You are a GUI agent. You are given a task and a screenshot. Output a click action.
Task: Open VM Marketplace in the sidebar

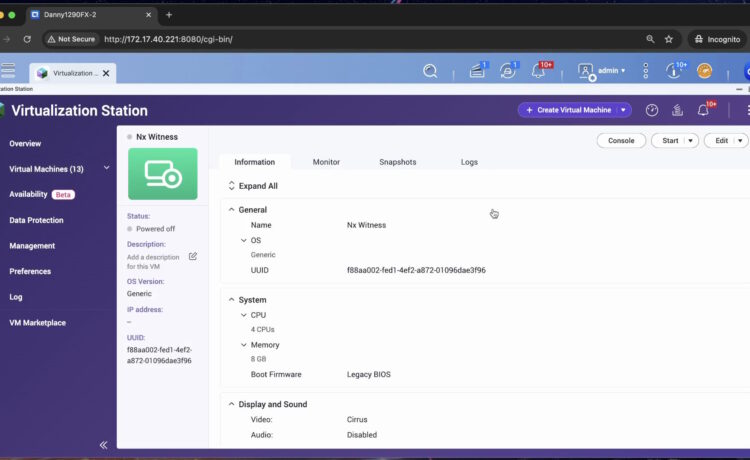(x=37, y=323)
